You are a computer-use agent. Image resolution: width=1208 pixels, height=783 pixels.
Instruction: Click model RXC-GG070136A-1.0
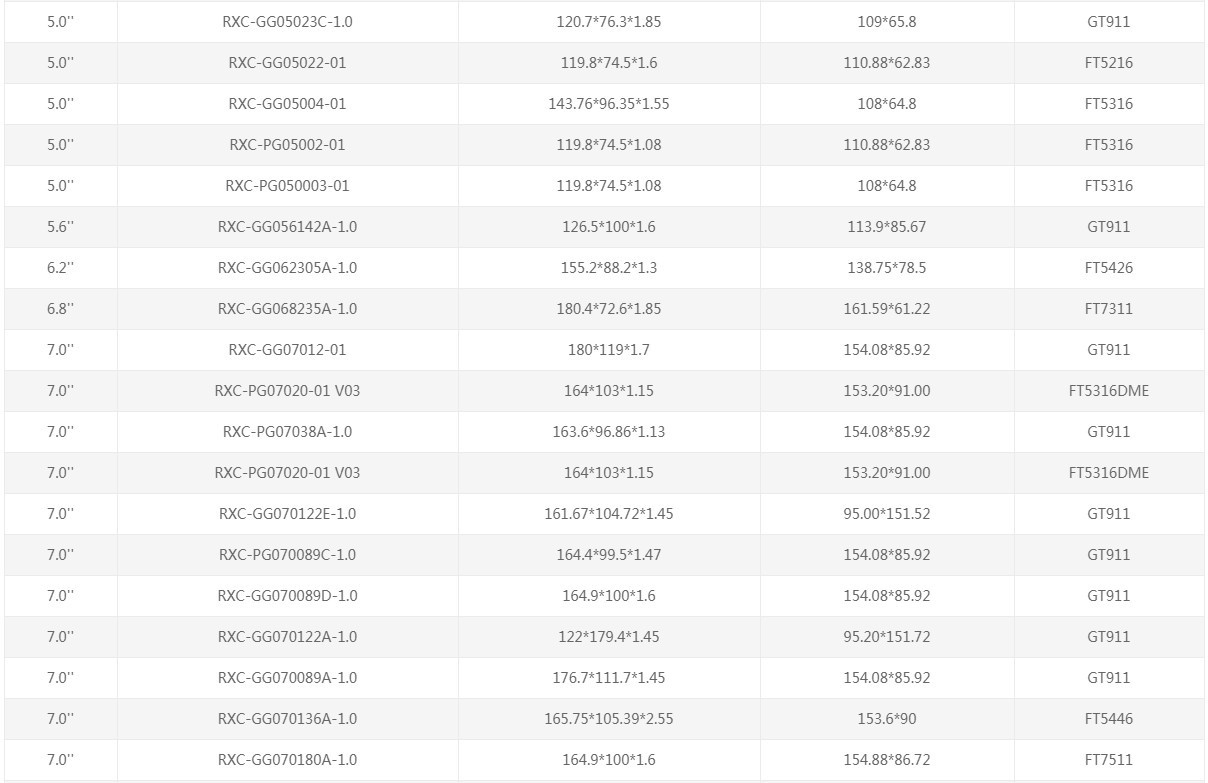coord(287,719)
